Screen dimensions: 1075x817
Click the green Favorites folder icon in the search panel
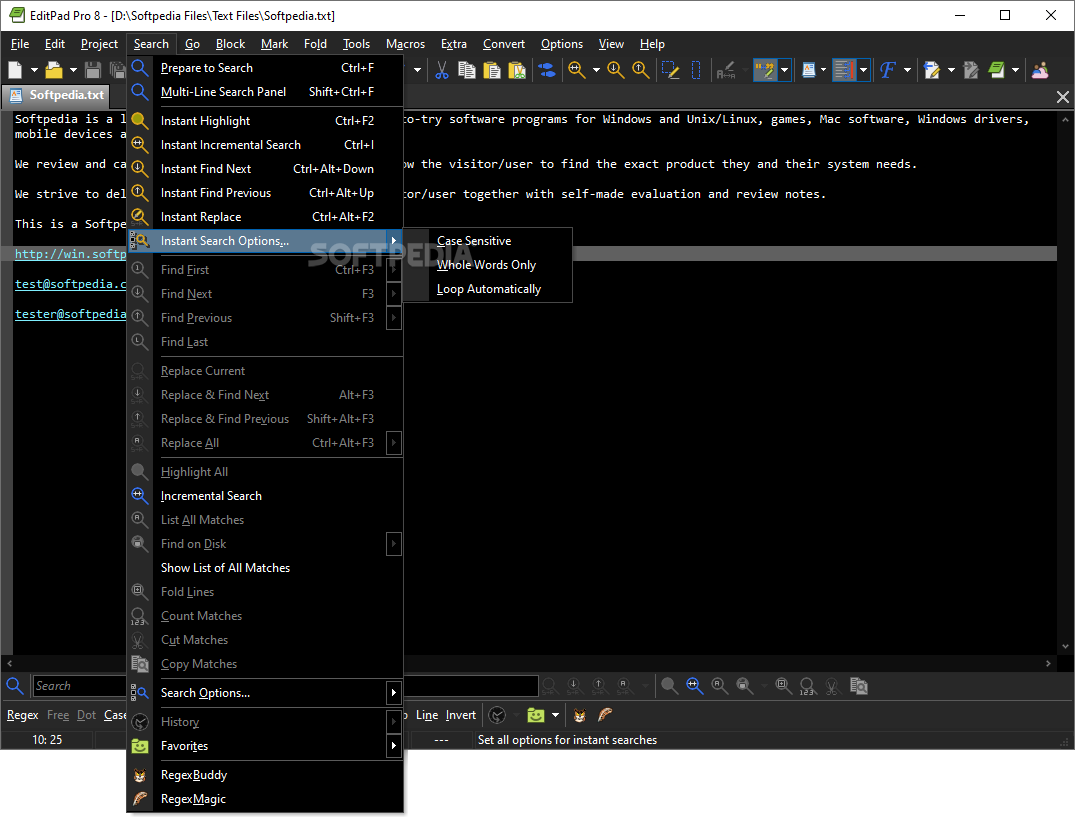click(x=535, y=716)
